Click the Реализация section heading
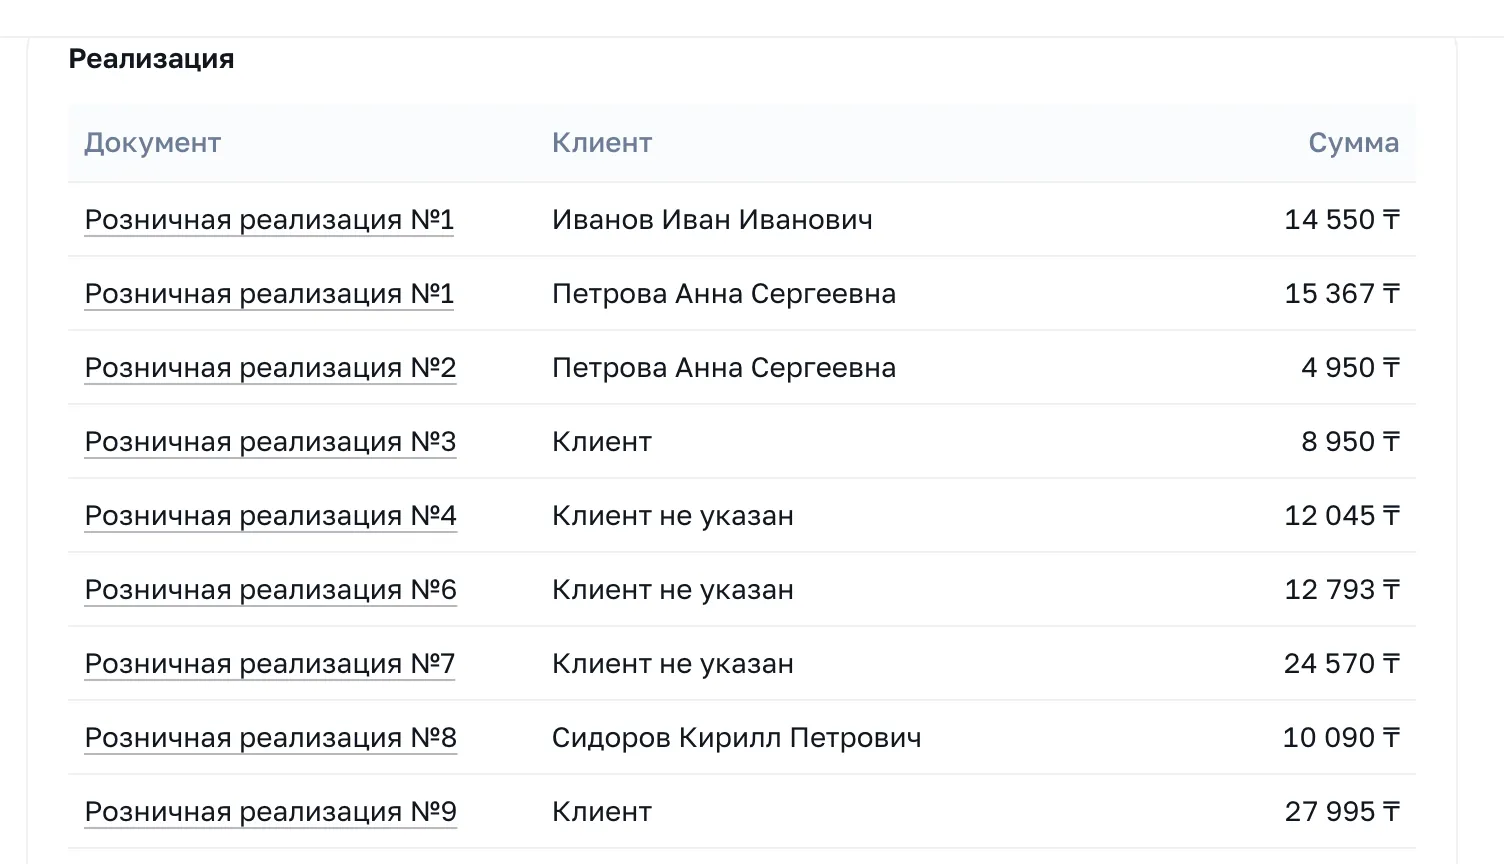The image size is (1504, 864). tap(151, 59)
